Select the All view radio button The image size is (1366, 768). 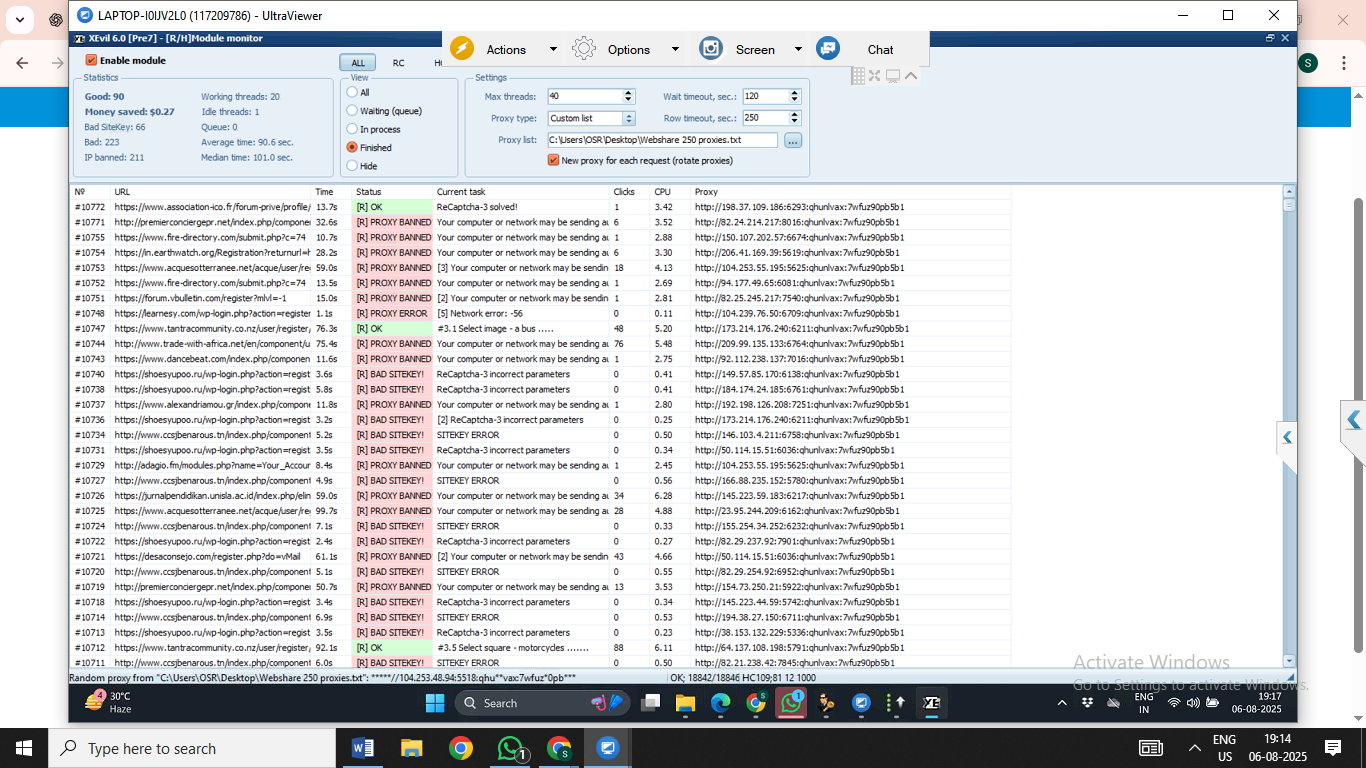point(352,92)
